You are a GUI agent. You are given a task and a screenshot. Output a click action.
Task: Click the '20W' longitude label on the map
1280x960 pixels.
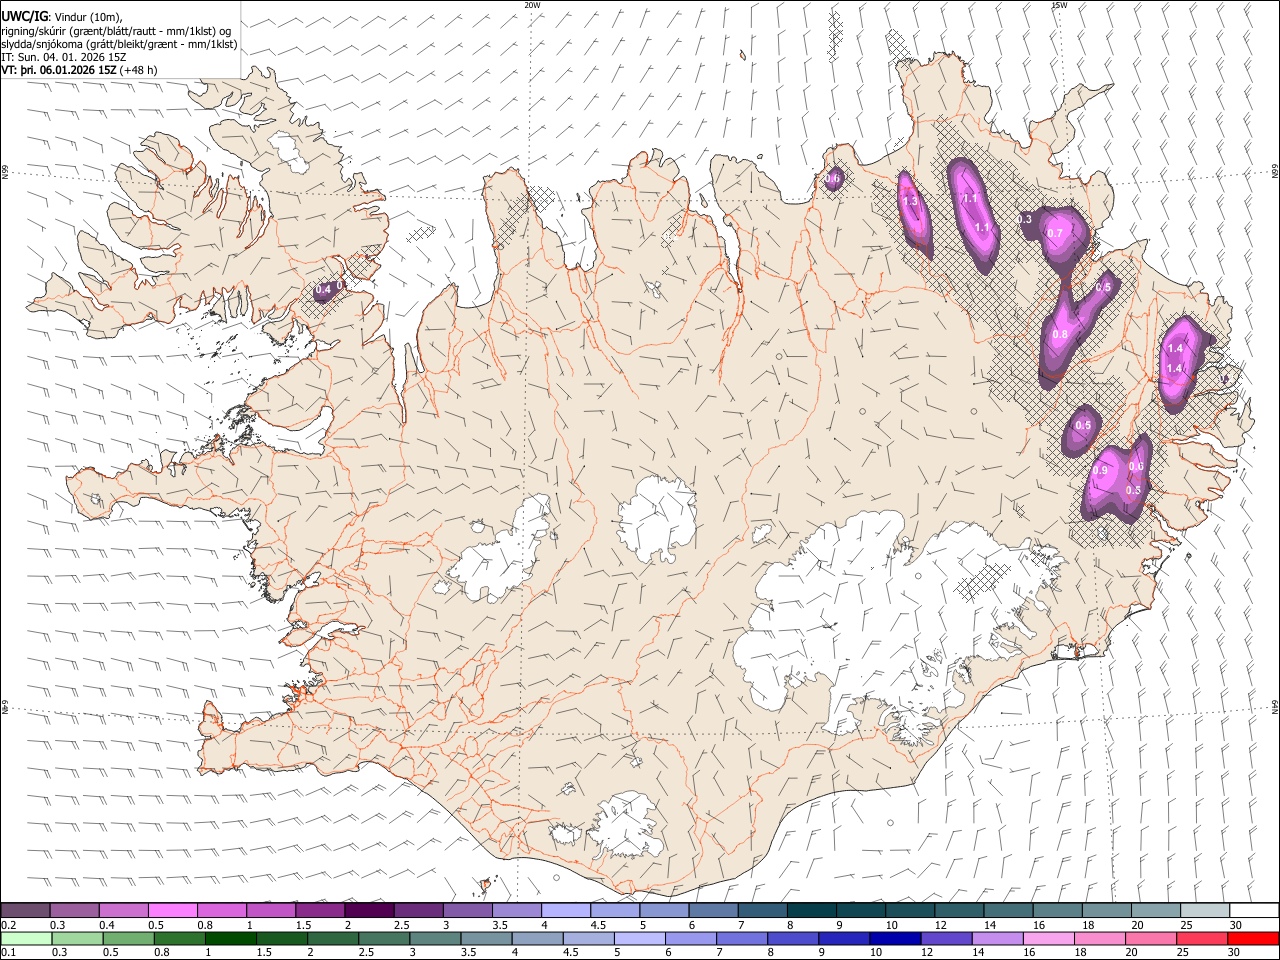point(532,5)
